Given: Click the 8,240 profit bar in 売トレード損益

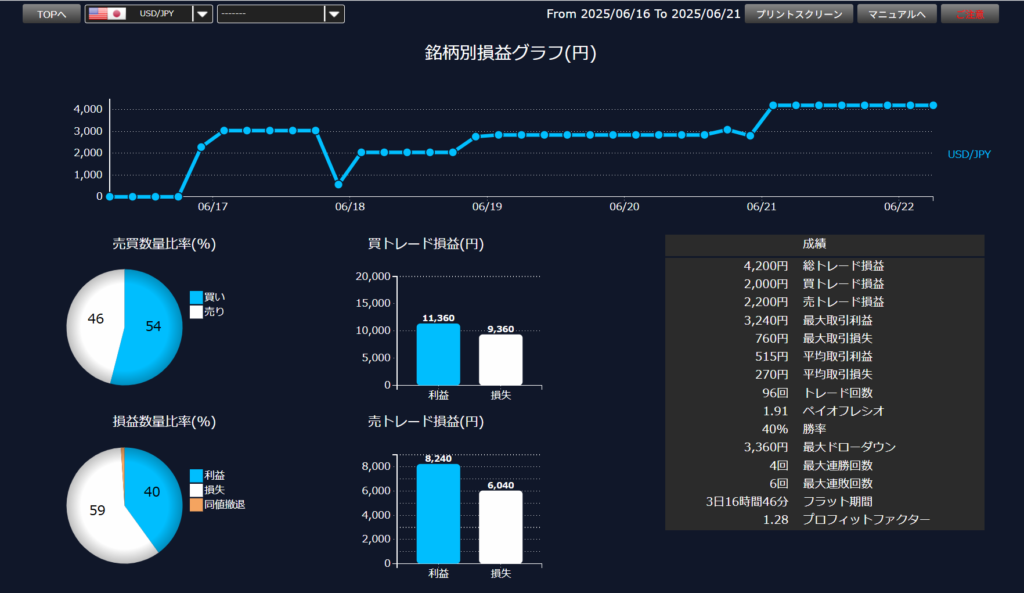Looking at the screenshot, I should click(x=438, y=514).
